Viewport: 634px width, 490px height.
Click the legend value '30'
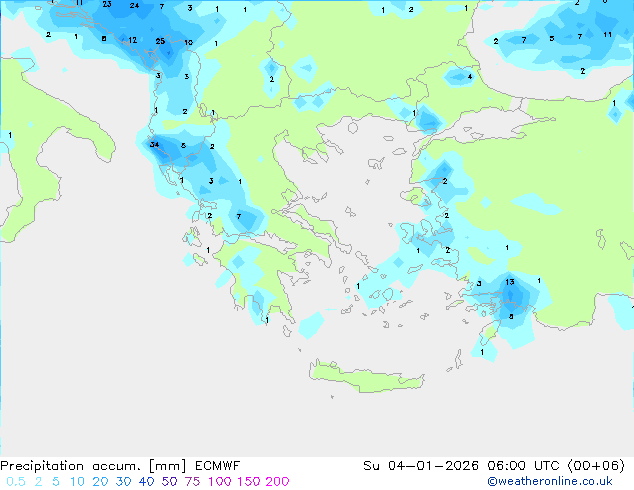click(123, 482)
